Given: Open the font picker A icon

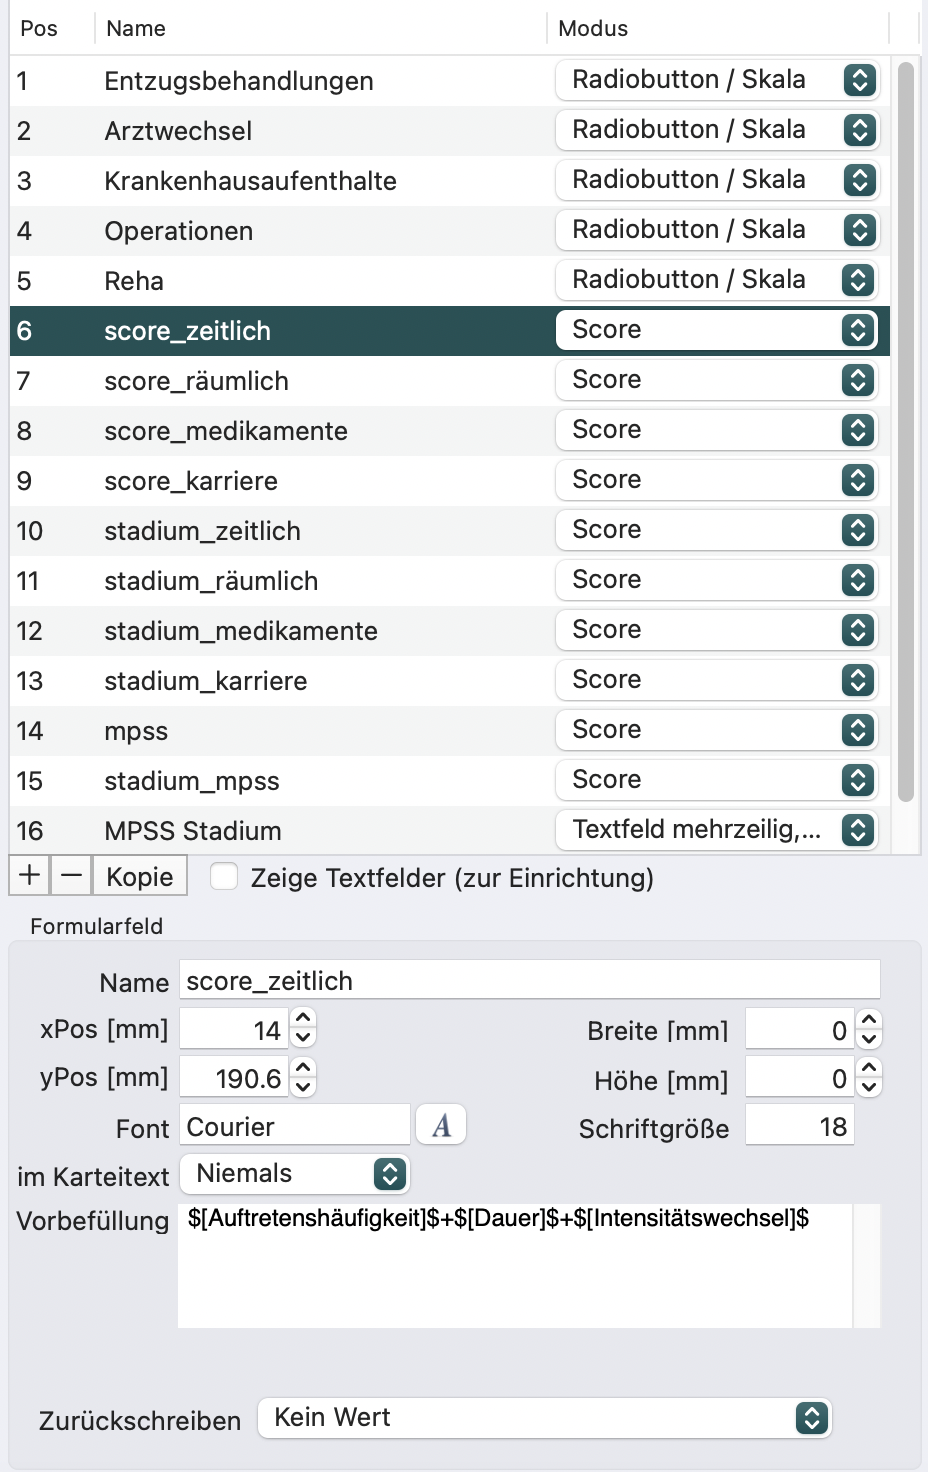Looking at the screenshot, I should 441,1126.
